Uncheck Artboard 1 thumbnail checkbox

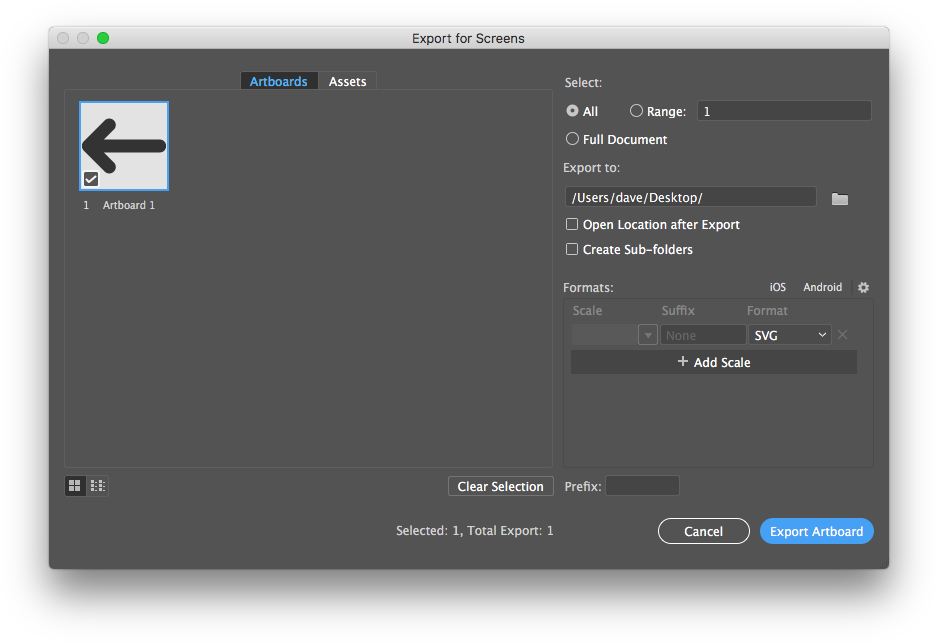coord(91,179)
